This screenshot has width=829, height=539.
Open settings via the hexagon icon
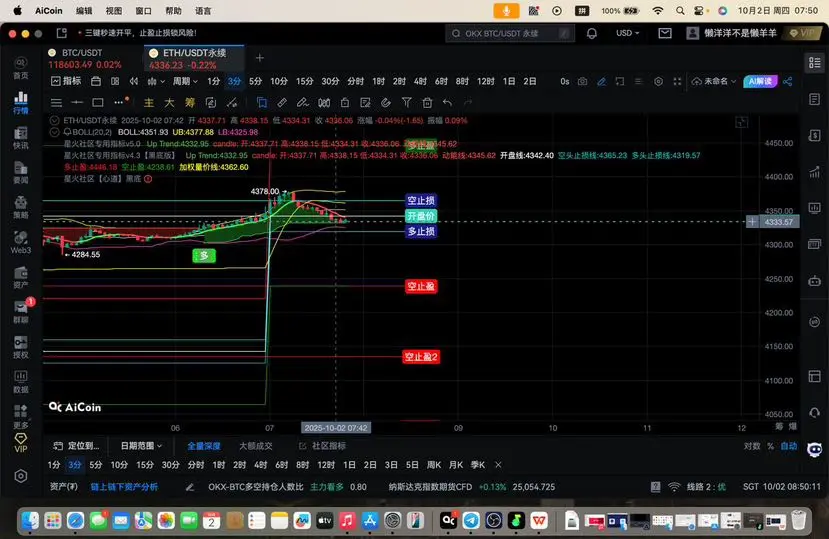[x=21, y=476]
